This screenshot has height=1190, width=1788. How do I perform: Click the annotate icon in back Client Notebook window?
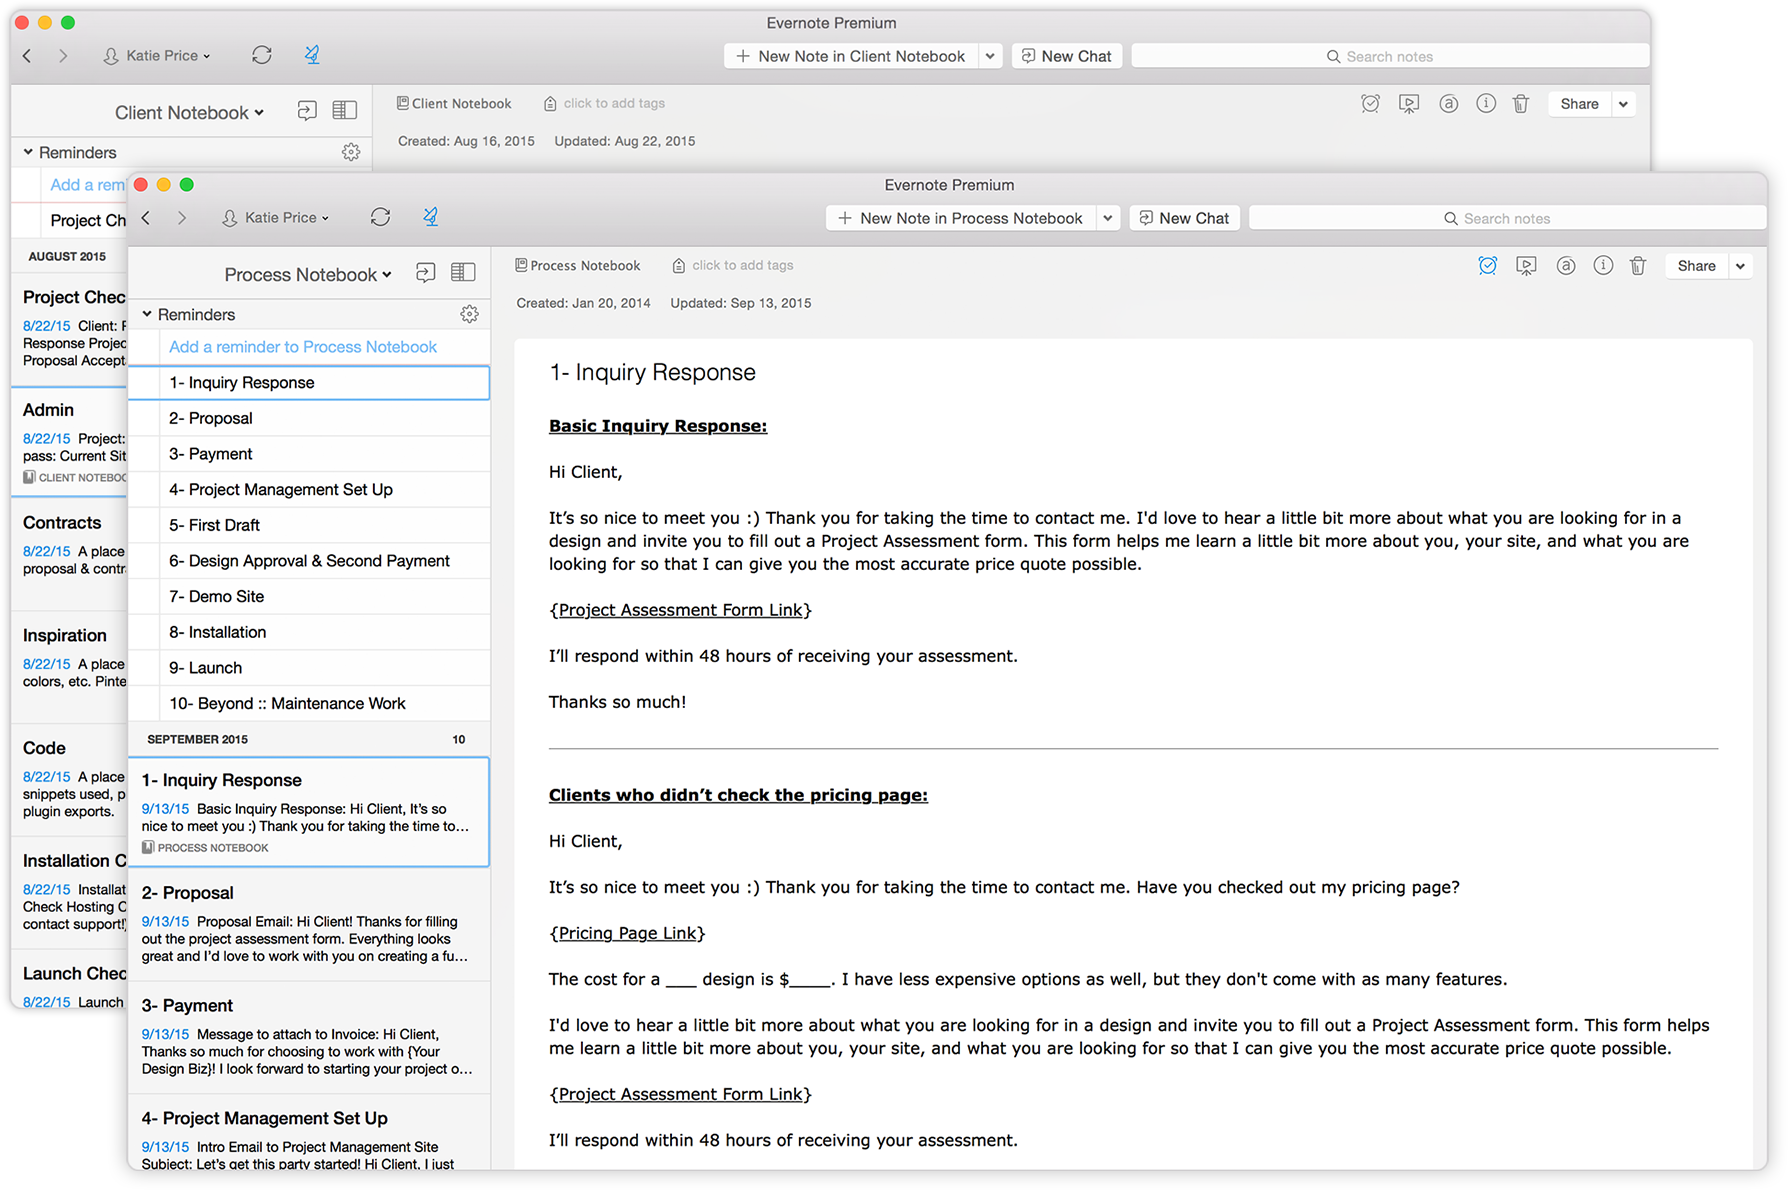tap(1448, 103)
